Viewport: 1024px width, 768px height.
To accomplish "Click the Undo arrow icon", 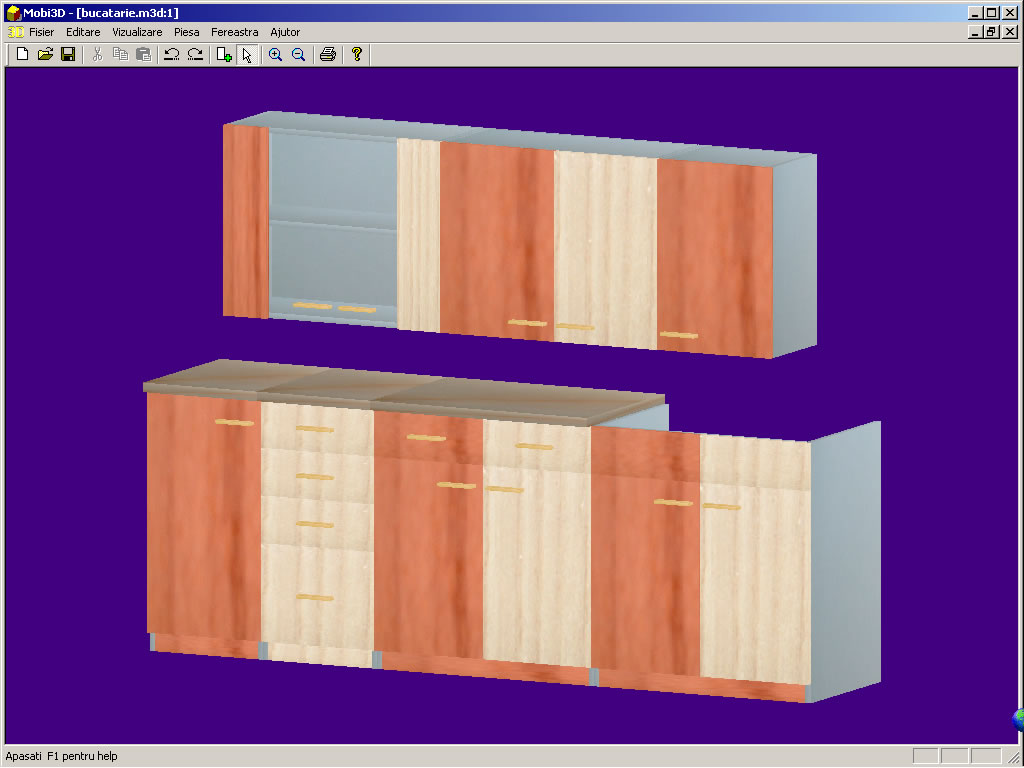I will [172, 54].
